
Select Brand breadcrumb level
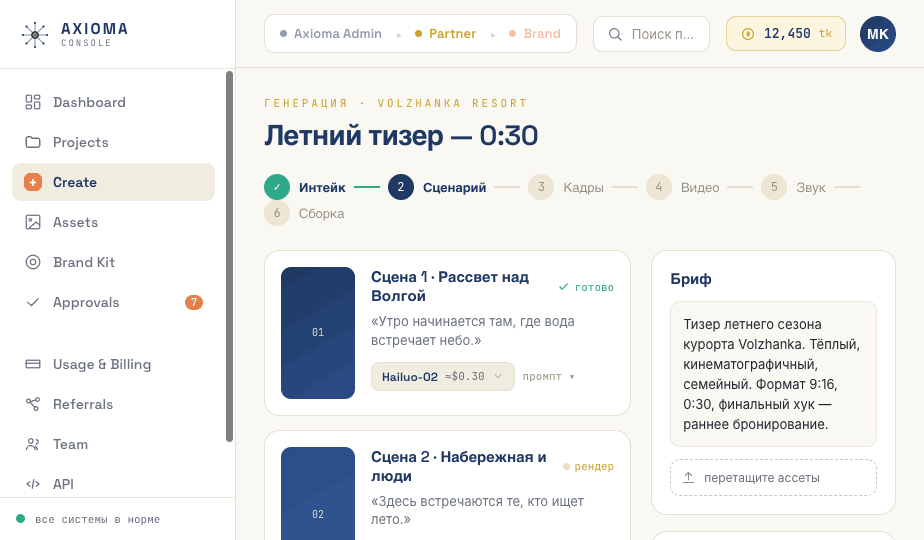pyautogui.click(x=534, y=34)
